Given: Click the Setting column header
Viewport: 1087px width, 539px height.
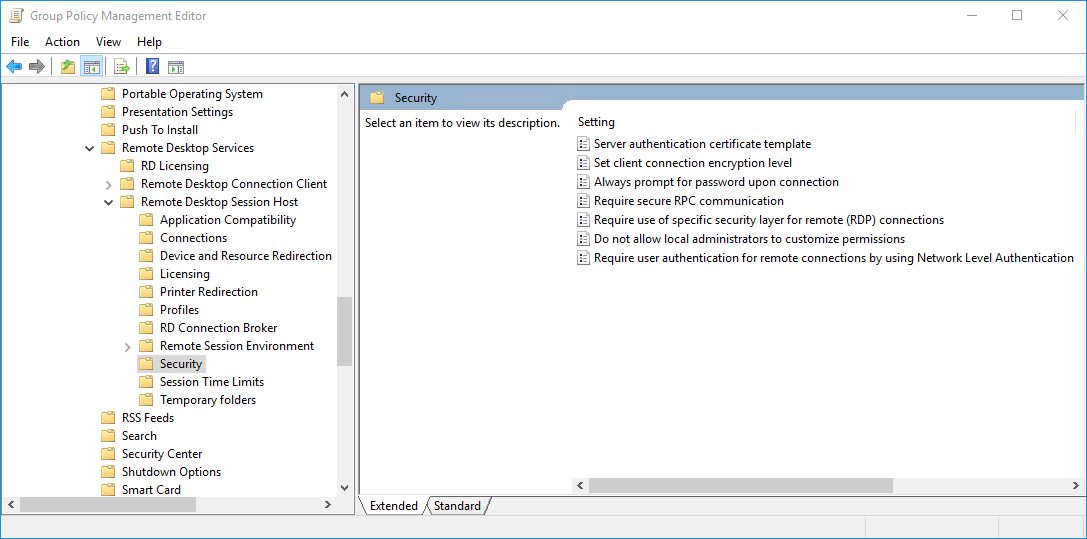Looking at the screenshot, I should [x=596, y=122].
